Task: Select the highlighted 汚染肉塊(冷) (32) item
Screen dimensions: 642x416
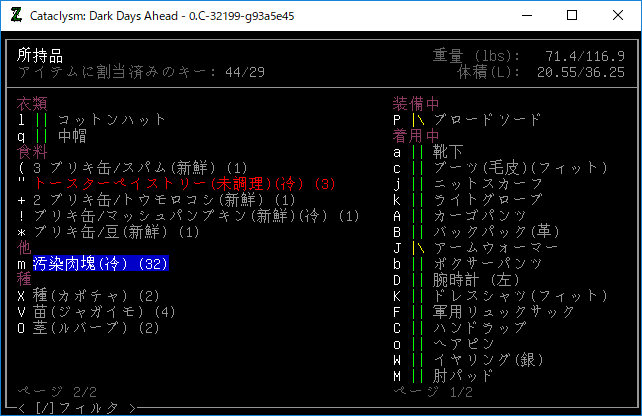Action: pos(100,264)
